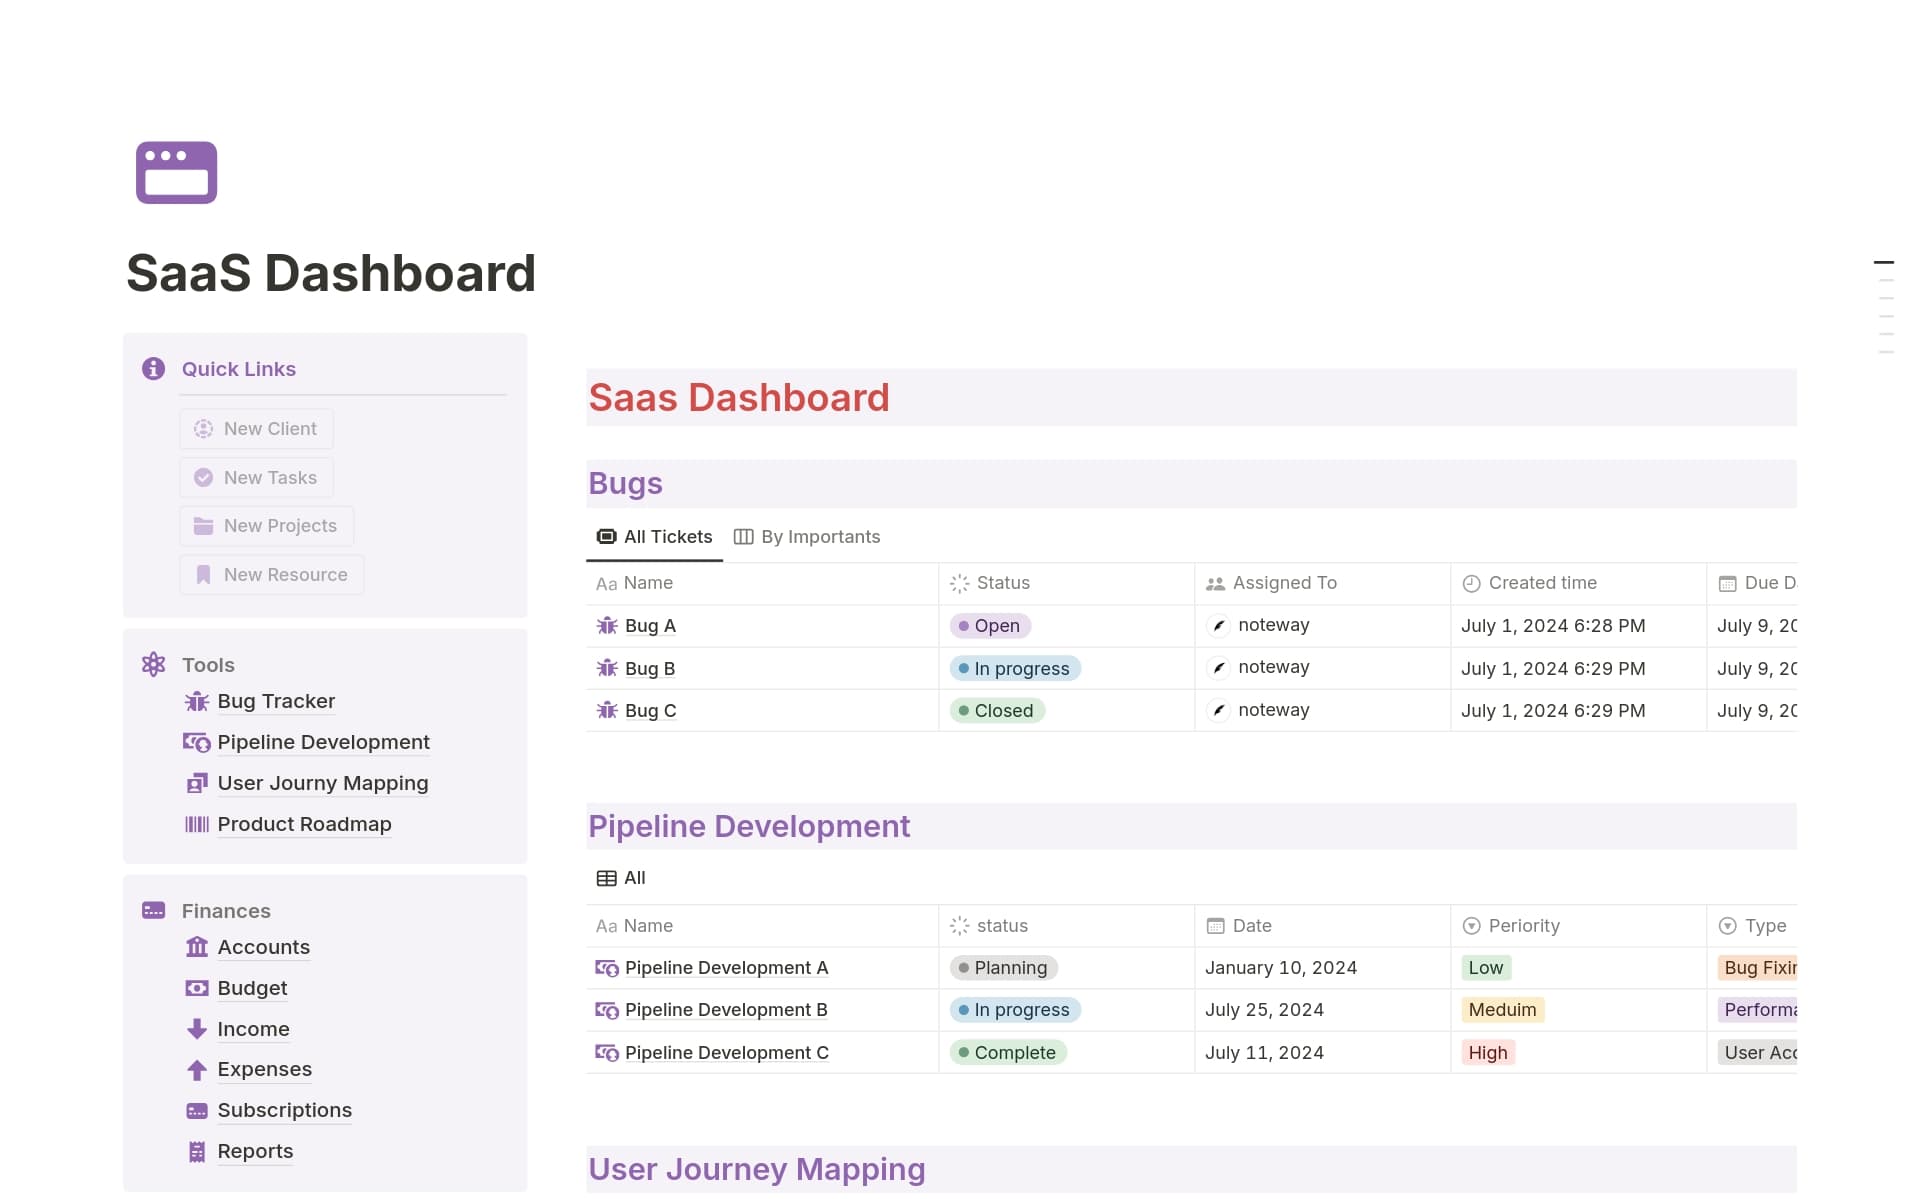This screenshot has height=1199, width=1920.
Task: Click the Income down-arrow icon
Action: (x=197, y=1029)
